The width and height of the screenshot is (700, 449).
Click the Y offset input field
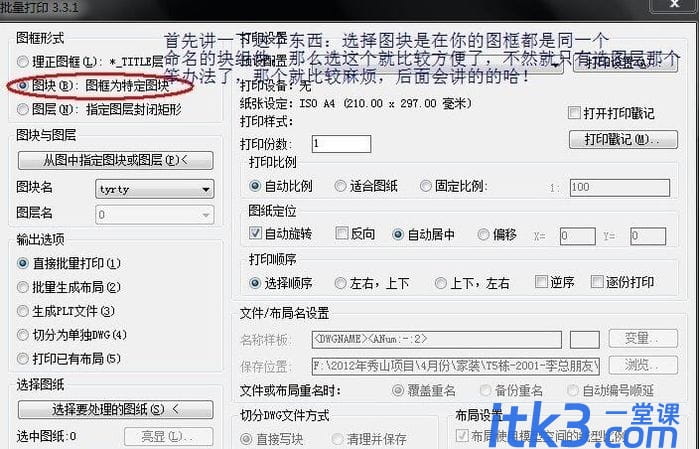tap(648, 236)
